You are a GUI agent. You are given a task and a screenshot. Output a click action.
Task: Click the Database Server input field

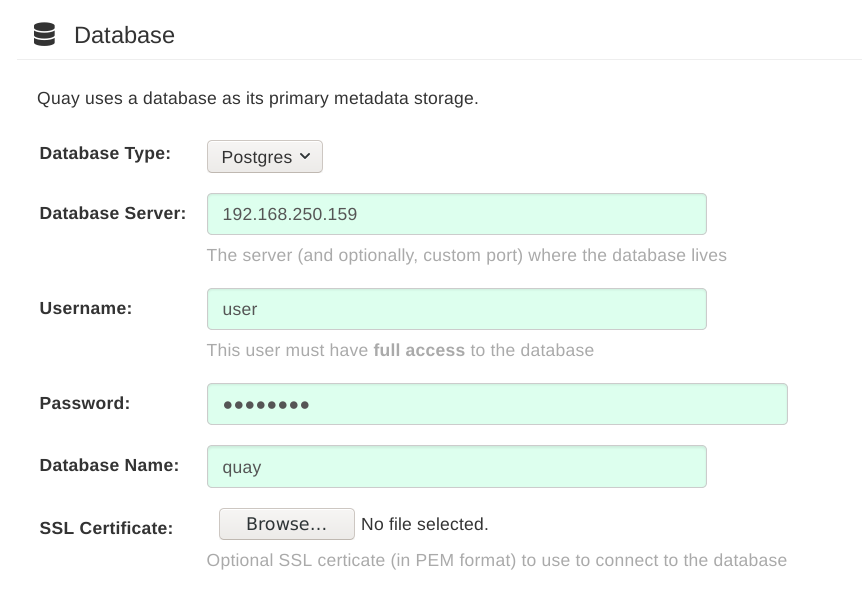[456, 214]
